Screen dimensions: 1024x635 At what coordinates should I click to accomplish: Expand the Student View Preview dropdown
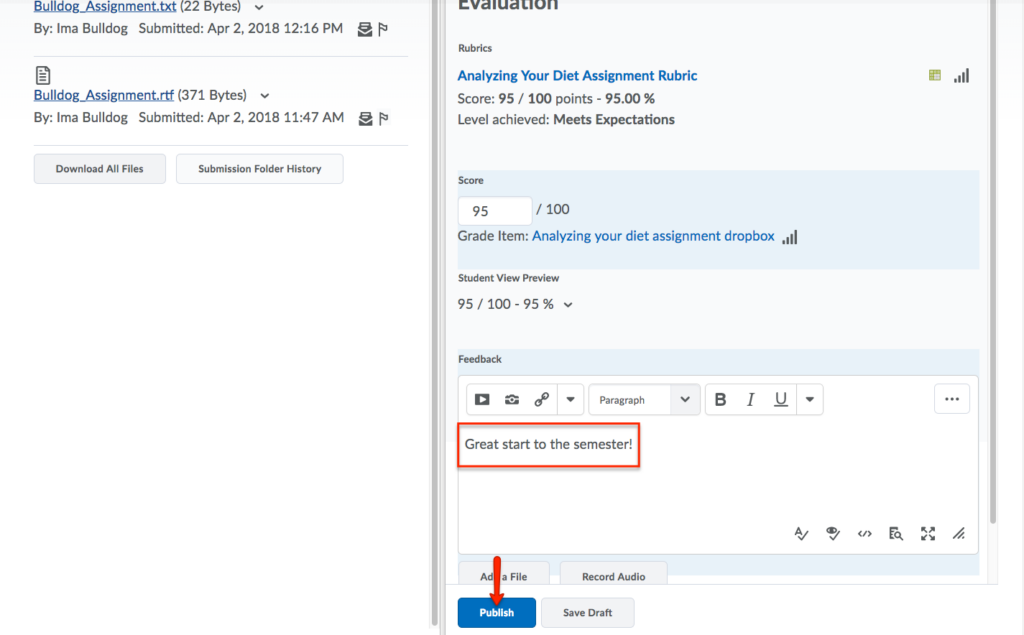569,305
